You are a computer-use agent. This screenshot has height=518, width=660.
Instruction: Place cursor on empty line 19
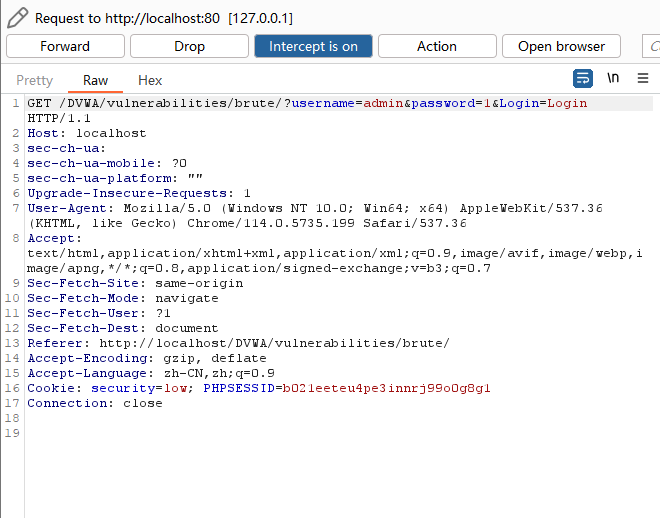point(337,433)
